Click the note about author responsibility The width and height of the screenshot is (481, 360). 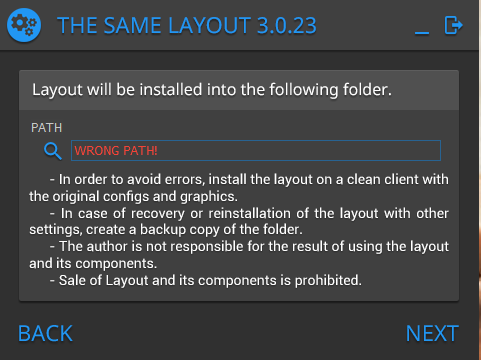tap(239, 255)
